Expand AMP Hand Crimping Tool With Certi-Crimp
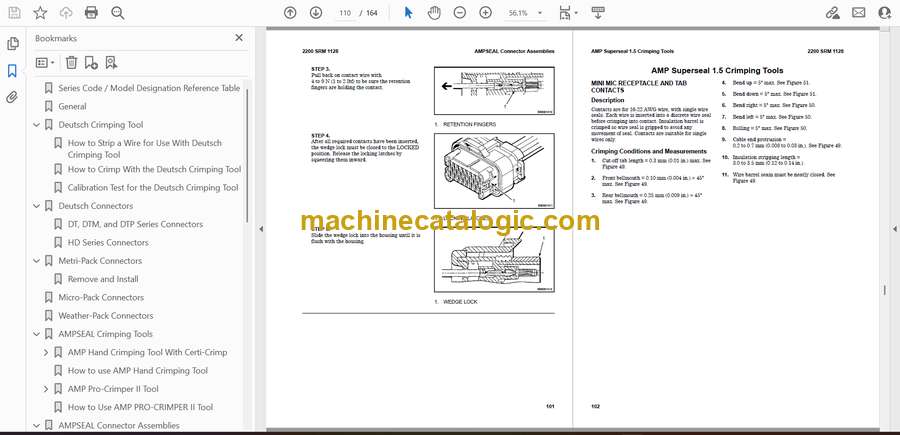This screenshot has width=900, height=435. (46, 352)
